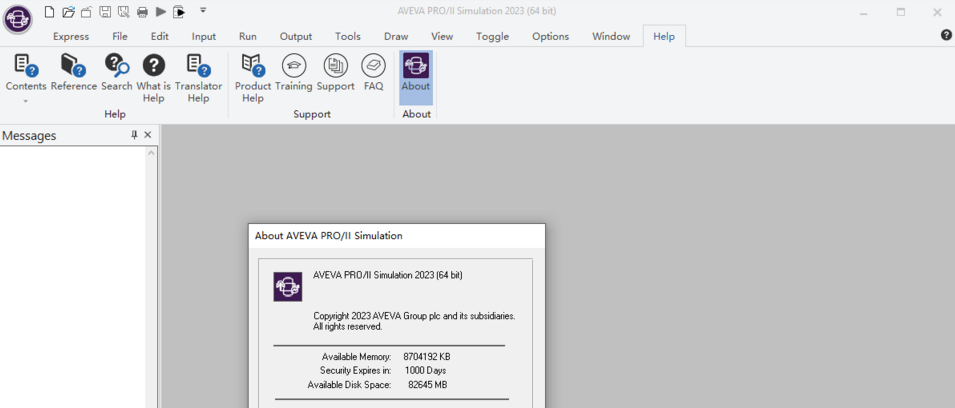The width and height of the screenshot is (955, 408).
Task: Open the Tools tab
Action: pyautogui.click(x=348, y=37)
